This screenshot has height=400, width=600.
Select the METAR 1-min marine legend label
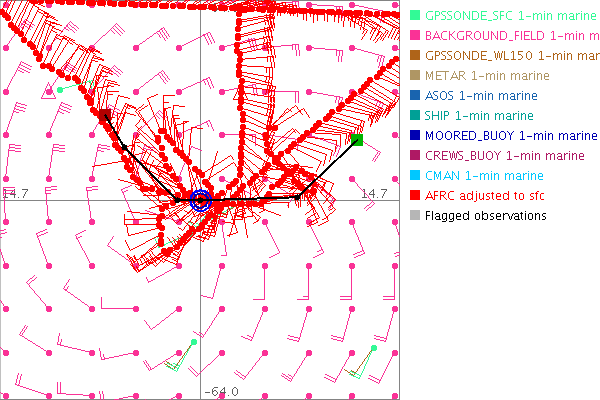point(487,76)
